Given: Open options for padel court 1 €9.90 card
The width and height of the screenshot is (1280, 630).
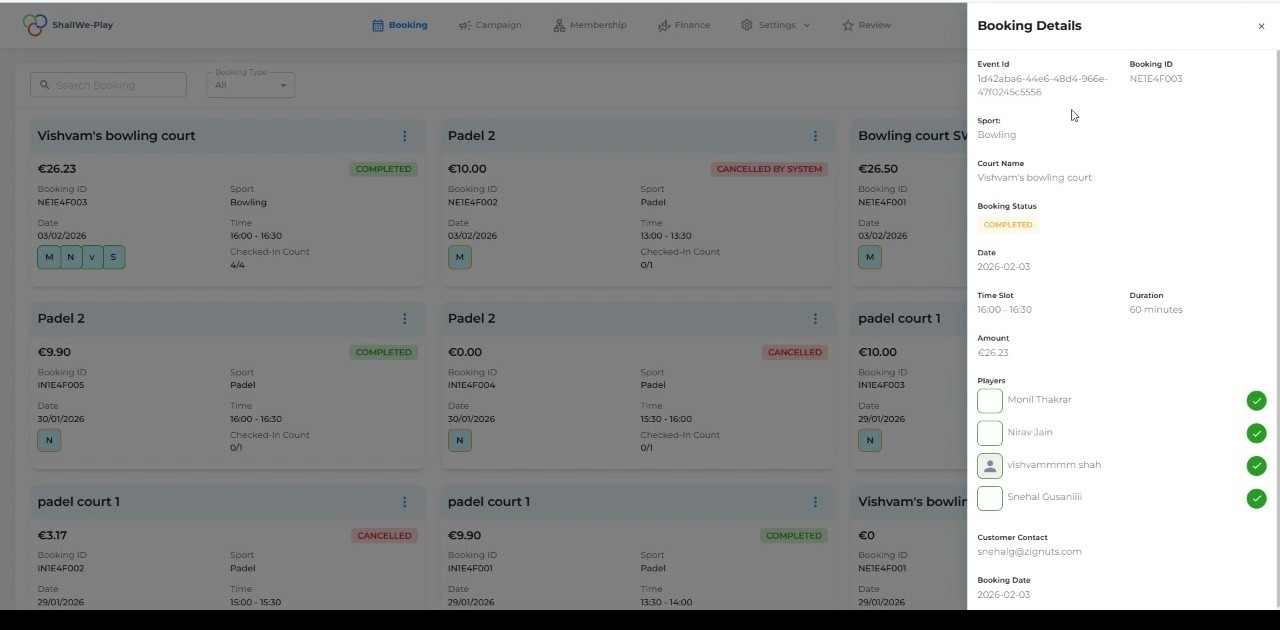Looking at the screenshot, I should coord(815,502).
